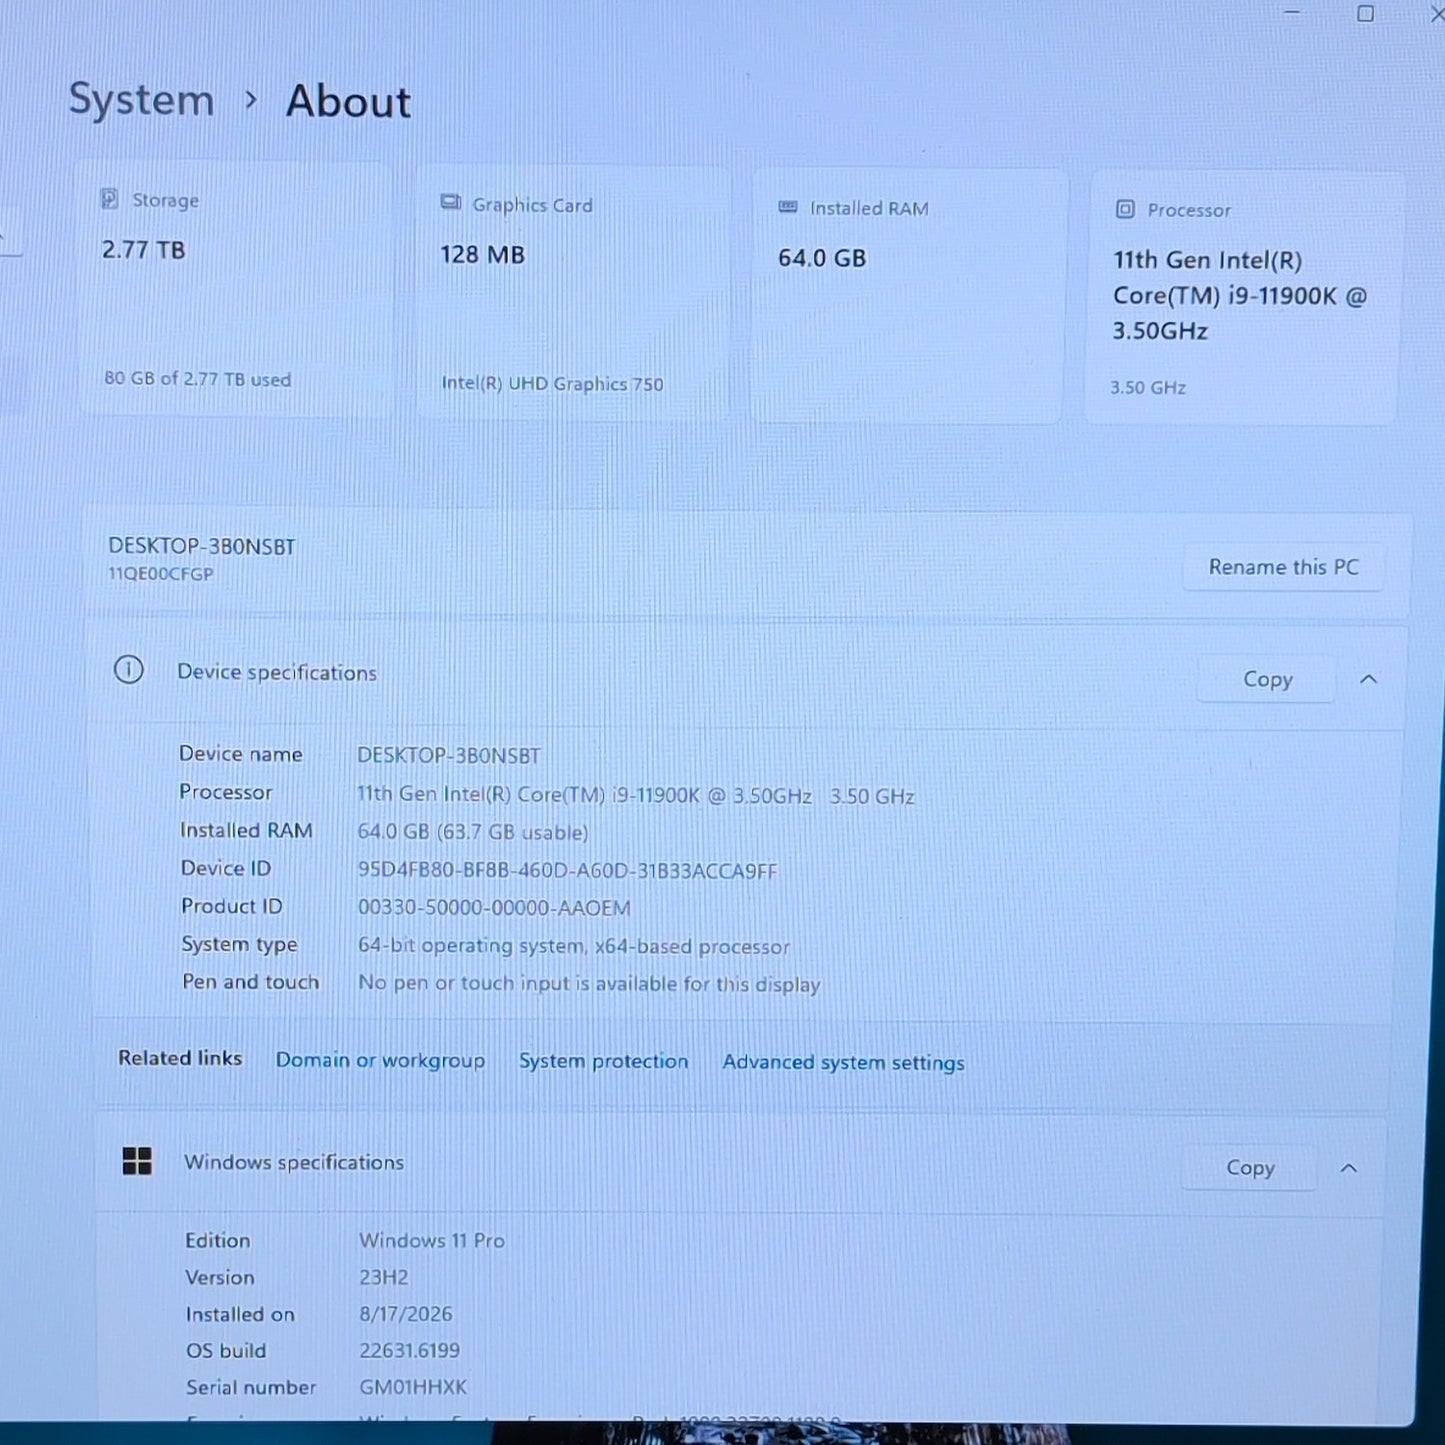Click the Storage drive icon
The width and height of the screenshot is (1445, 1445).
(x=110, y=199)
